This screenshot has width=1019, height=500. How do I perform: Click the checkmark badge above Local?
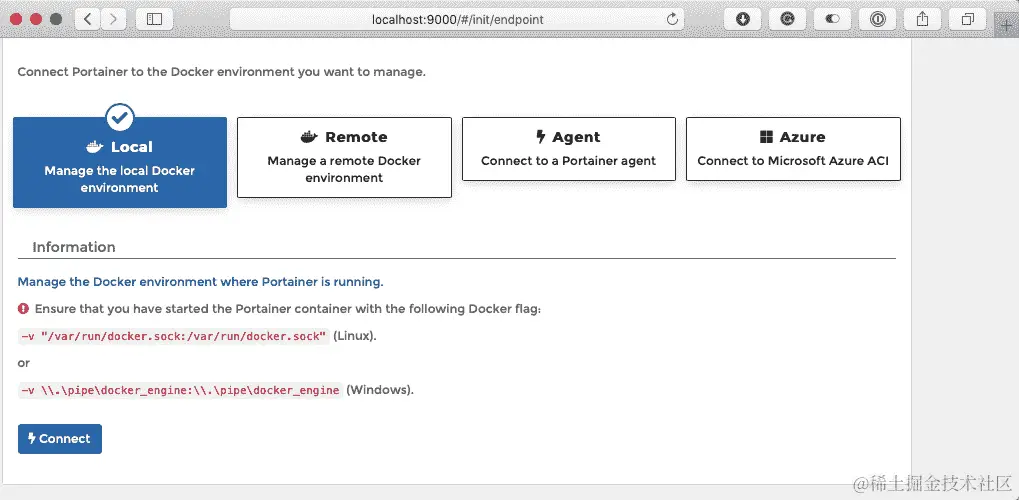click(x=120, y=118)
